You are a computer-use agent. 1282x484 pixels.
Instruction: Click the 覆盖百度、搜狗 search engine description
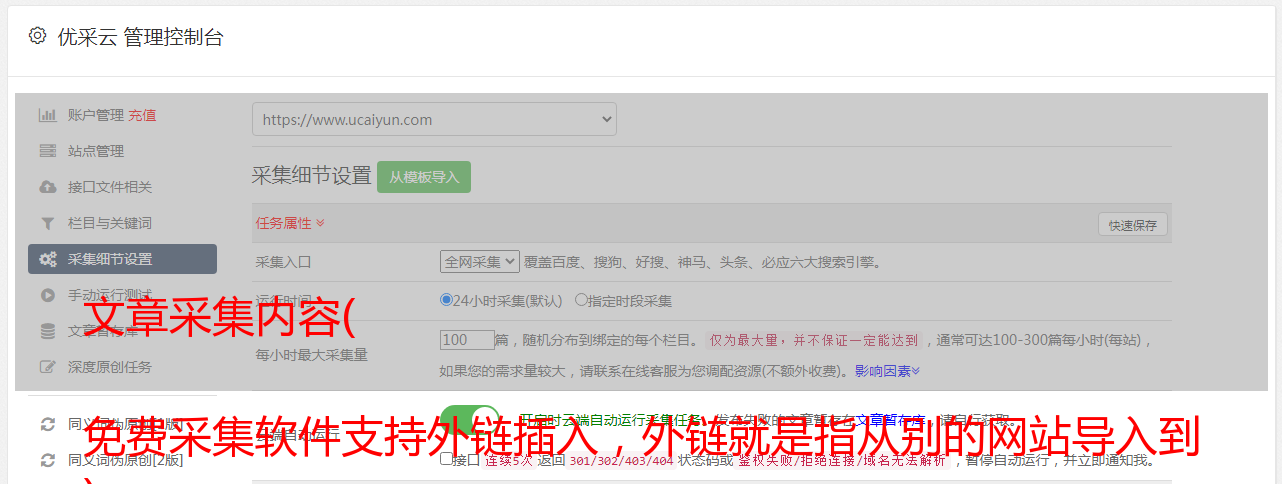click(702, 262)
